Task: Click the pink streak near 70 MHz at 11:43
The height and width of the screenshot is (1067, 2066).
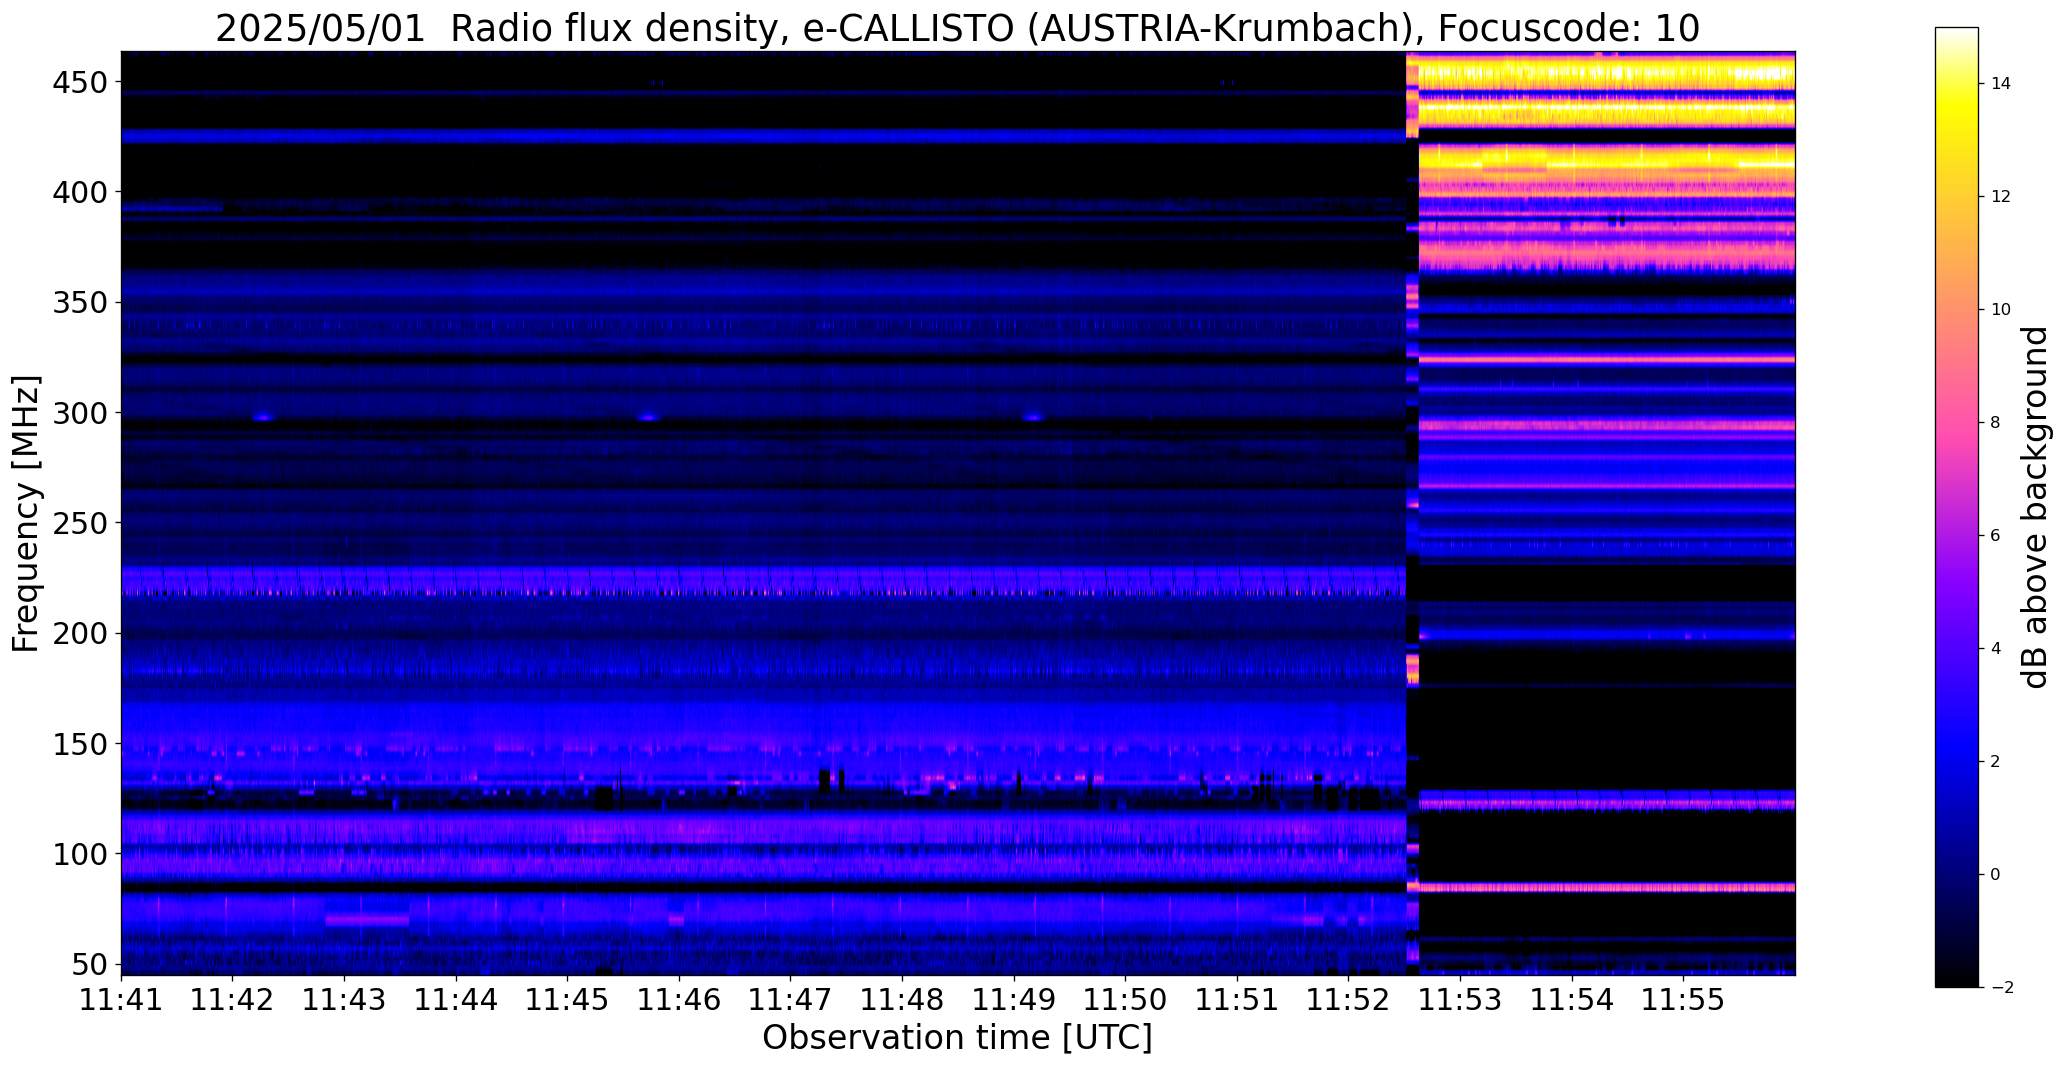Action: point(367,919)
